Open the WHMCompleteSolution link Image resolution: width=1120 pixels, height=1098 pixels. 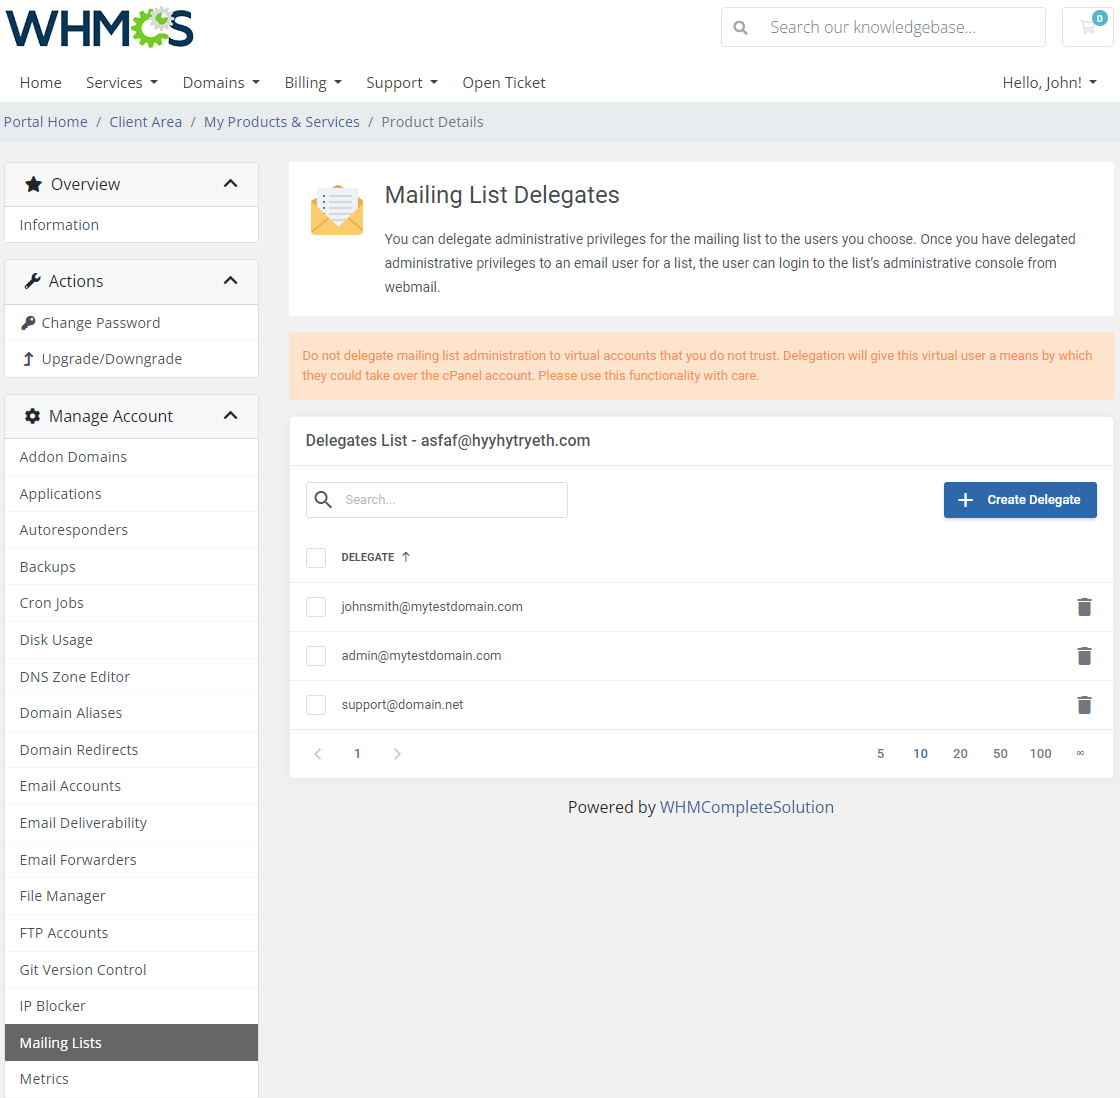pyautogui.click(x=746, y=807)
